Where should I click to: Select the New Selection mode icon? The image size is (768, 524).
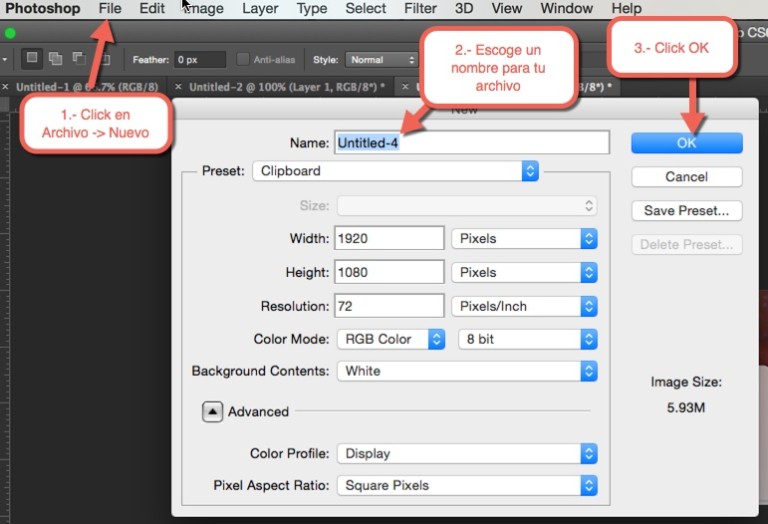click(x=32, y=59)
